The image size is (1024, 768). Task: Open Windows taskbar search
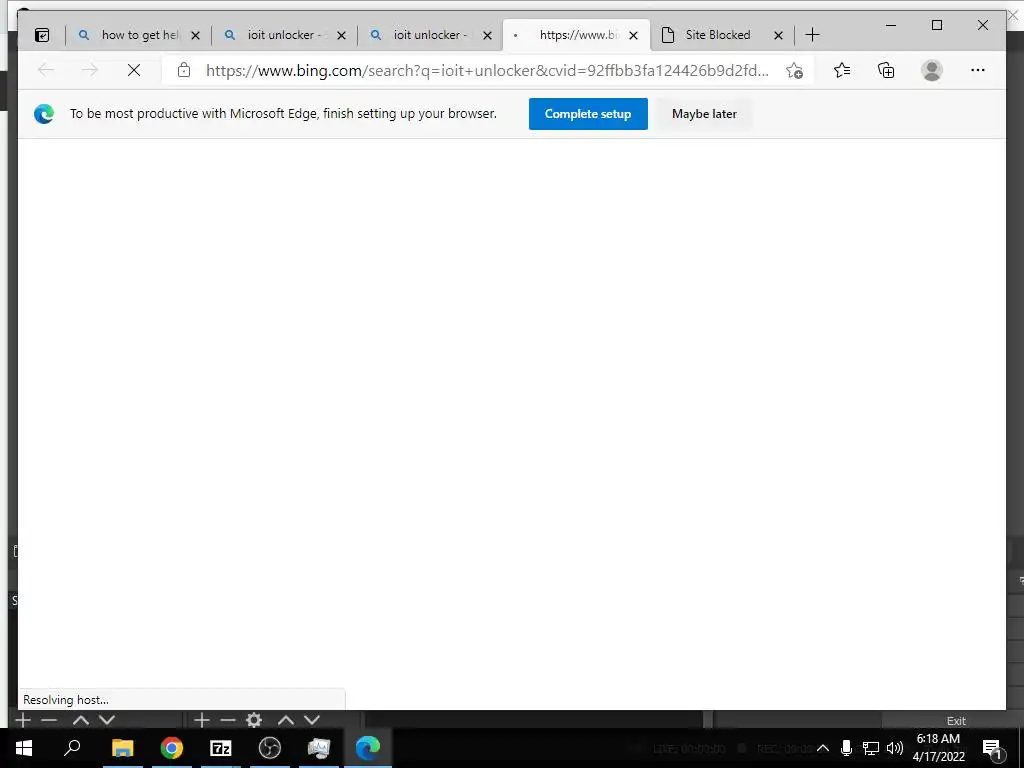[72, 747]
